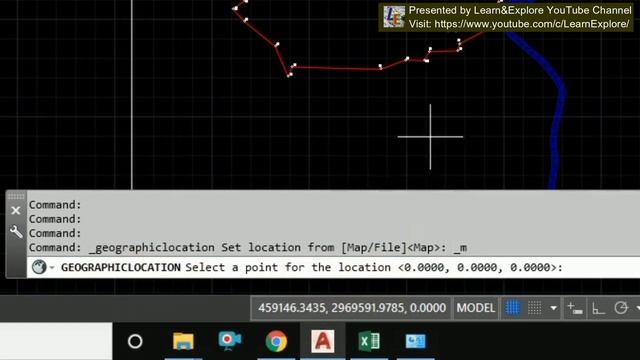Open screen recorder app in taskbar

point(229,341)
